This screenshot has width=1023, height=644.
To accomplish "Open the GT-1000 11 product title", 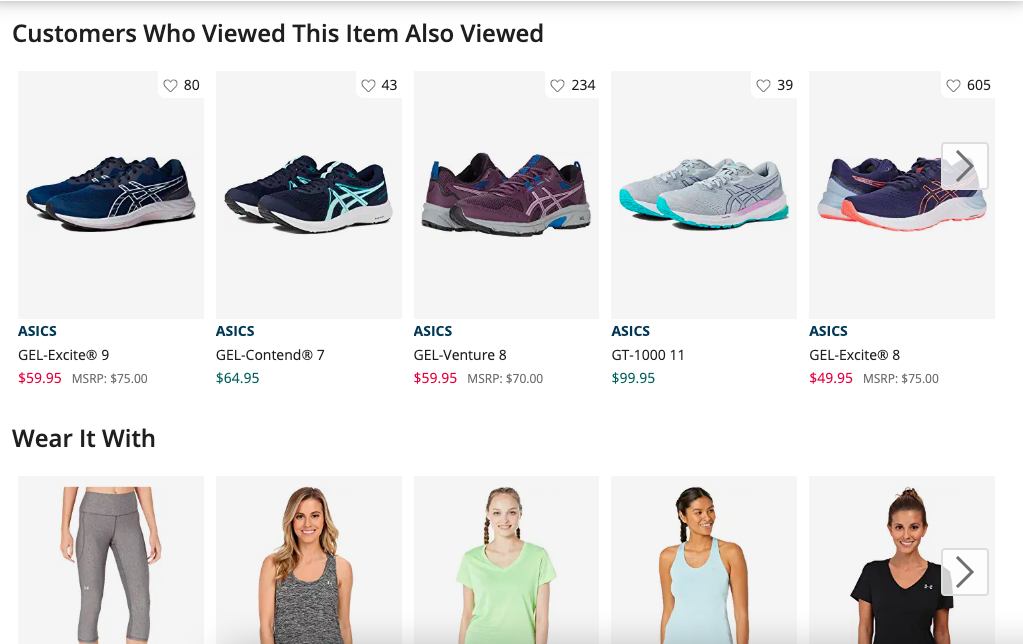I will tap(648, 355).
